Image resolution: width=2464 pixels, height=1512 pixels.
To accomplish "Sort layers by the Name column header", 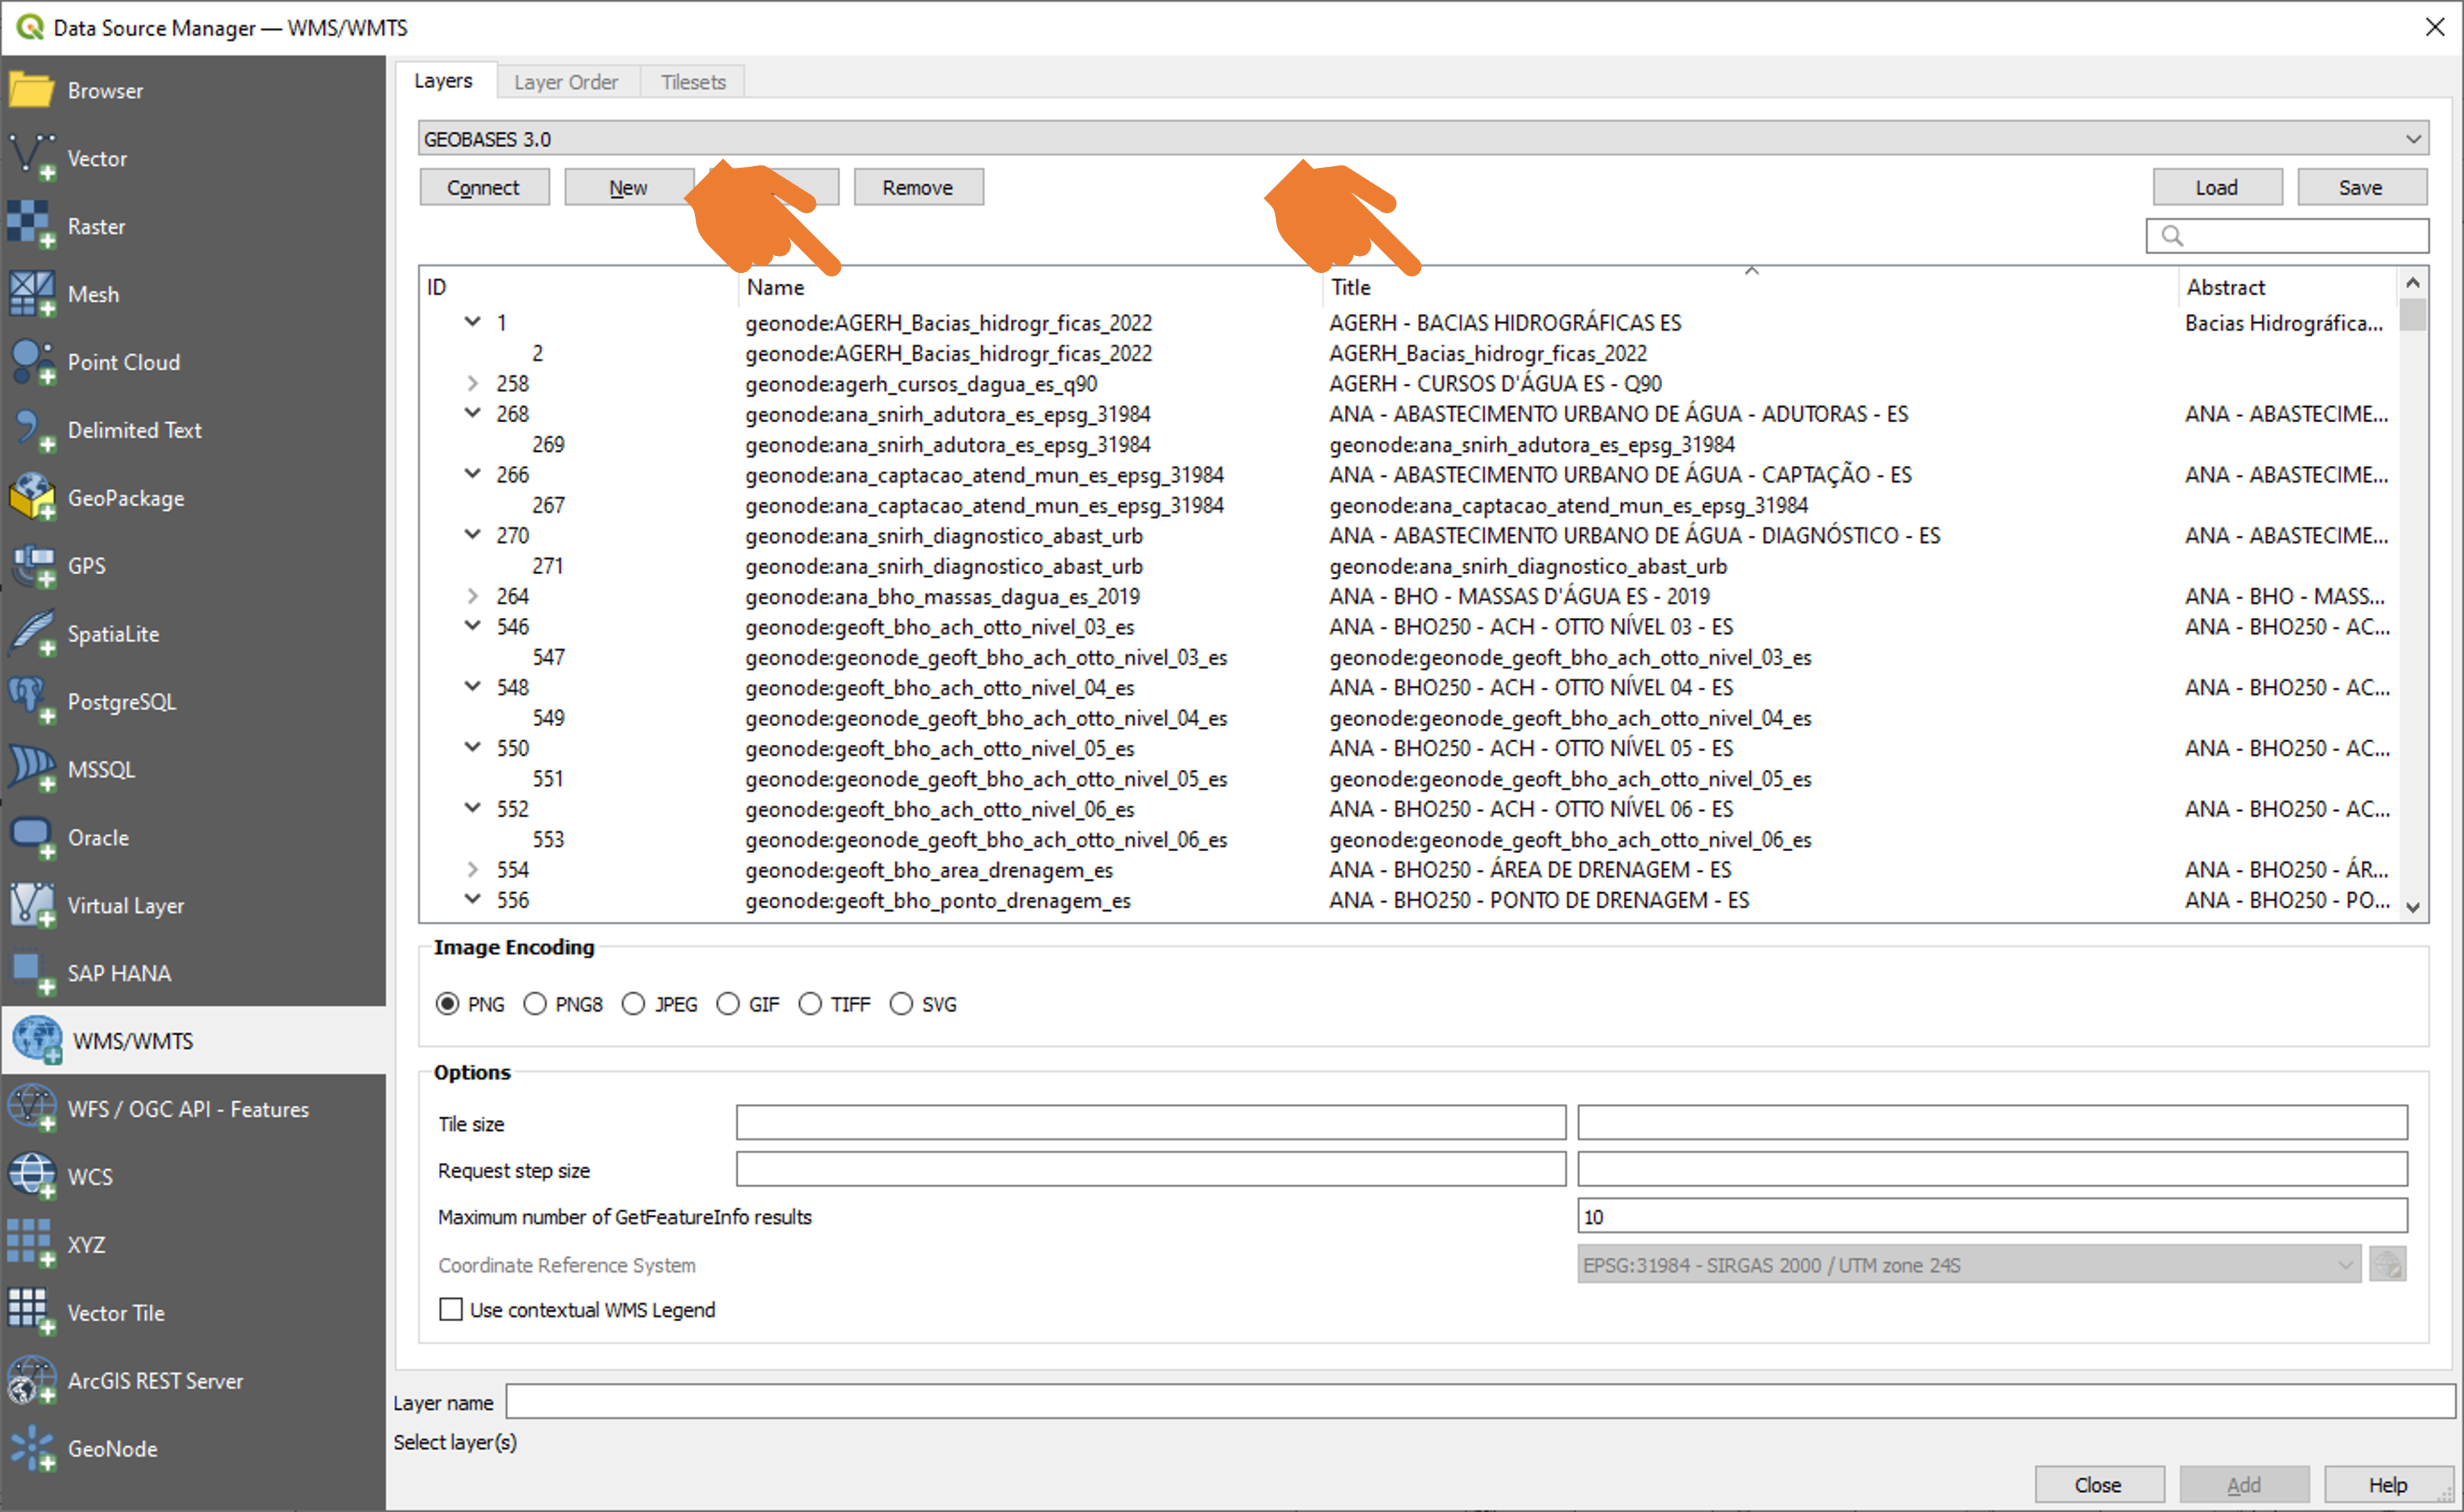I will (1030, 287).
